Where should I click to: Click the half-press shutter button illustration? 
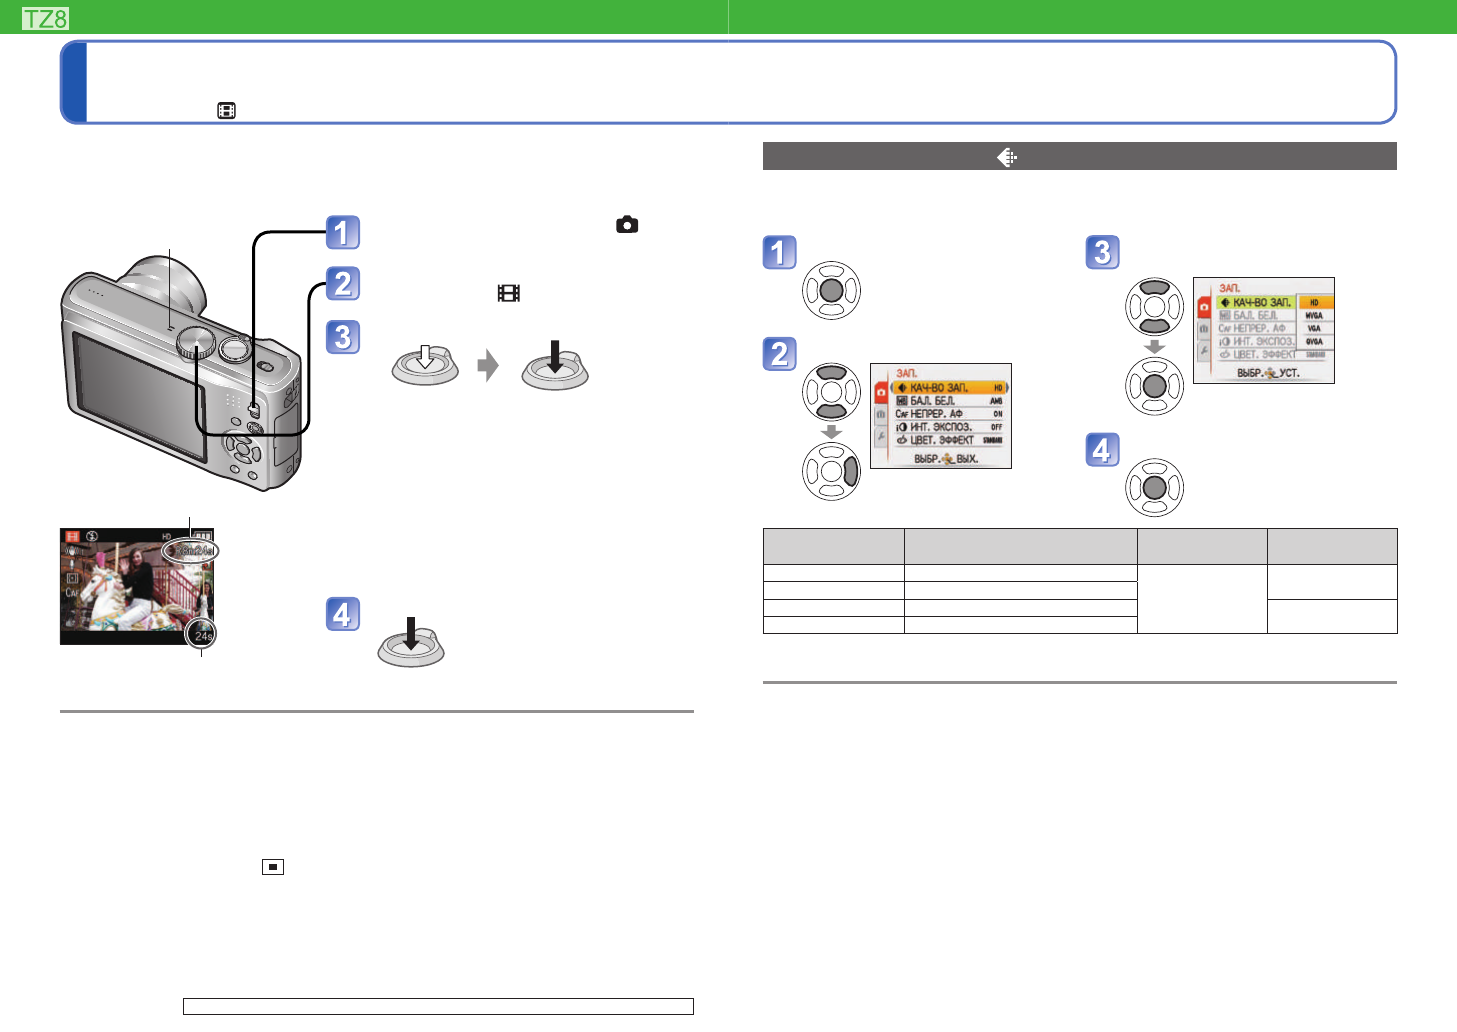point(425,365)
